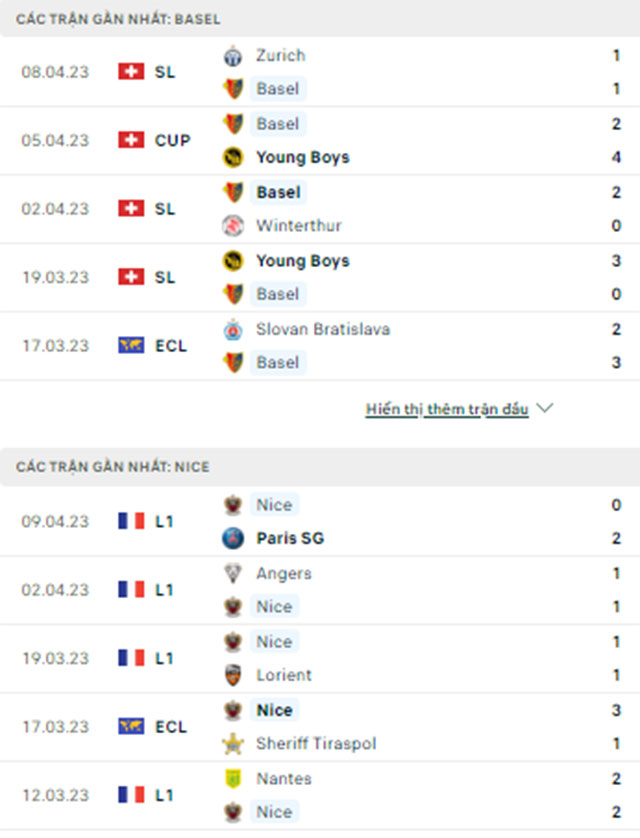Click the Lorient club crest icon
The height and width of the screenshot is (838, 640).
[233, 676]
